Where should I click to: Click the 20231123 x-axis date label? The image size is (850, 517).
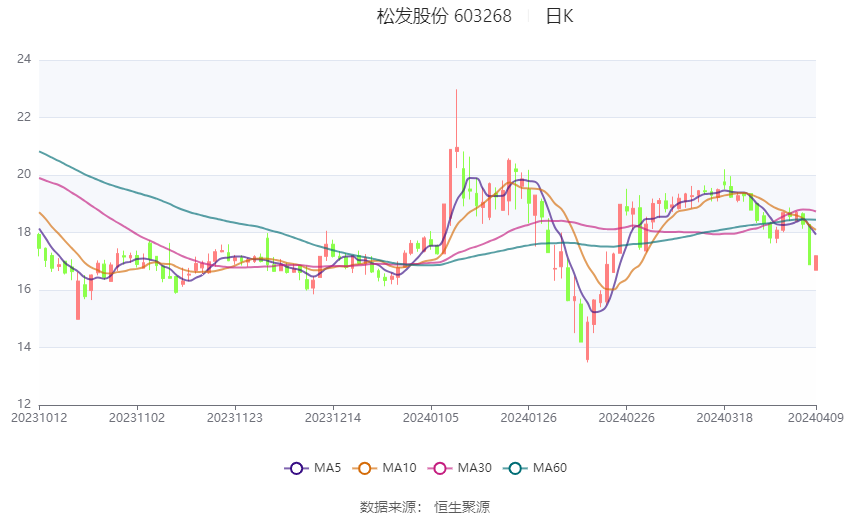pos(235,418)
